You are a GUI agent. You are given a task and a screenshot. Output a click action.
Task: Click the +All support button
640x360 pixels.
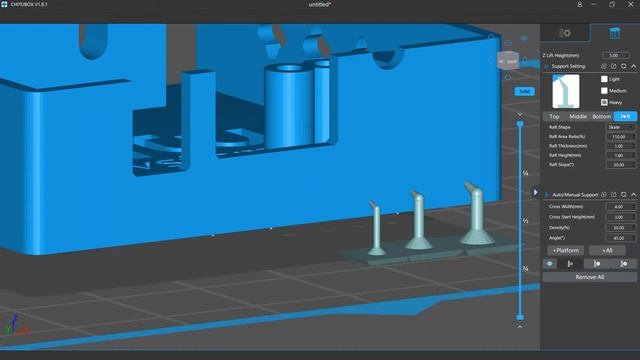[x=607, y=250]
